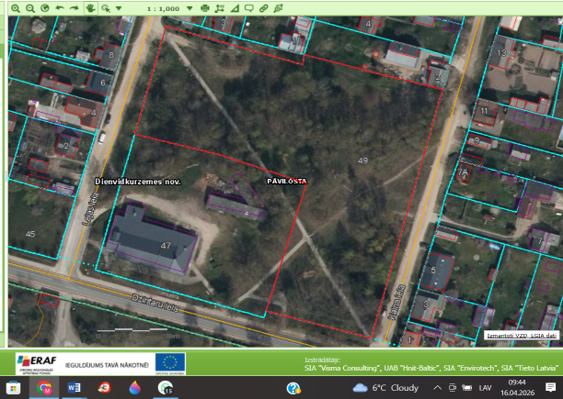
Task: Zoom to full extent with globe icon
Action: point(45,8)
